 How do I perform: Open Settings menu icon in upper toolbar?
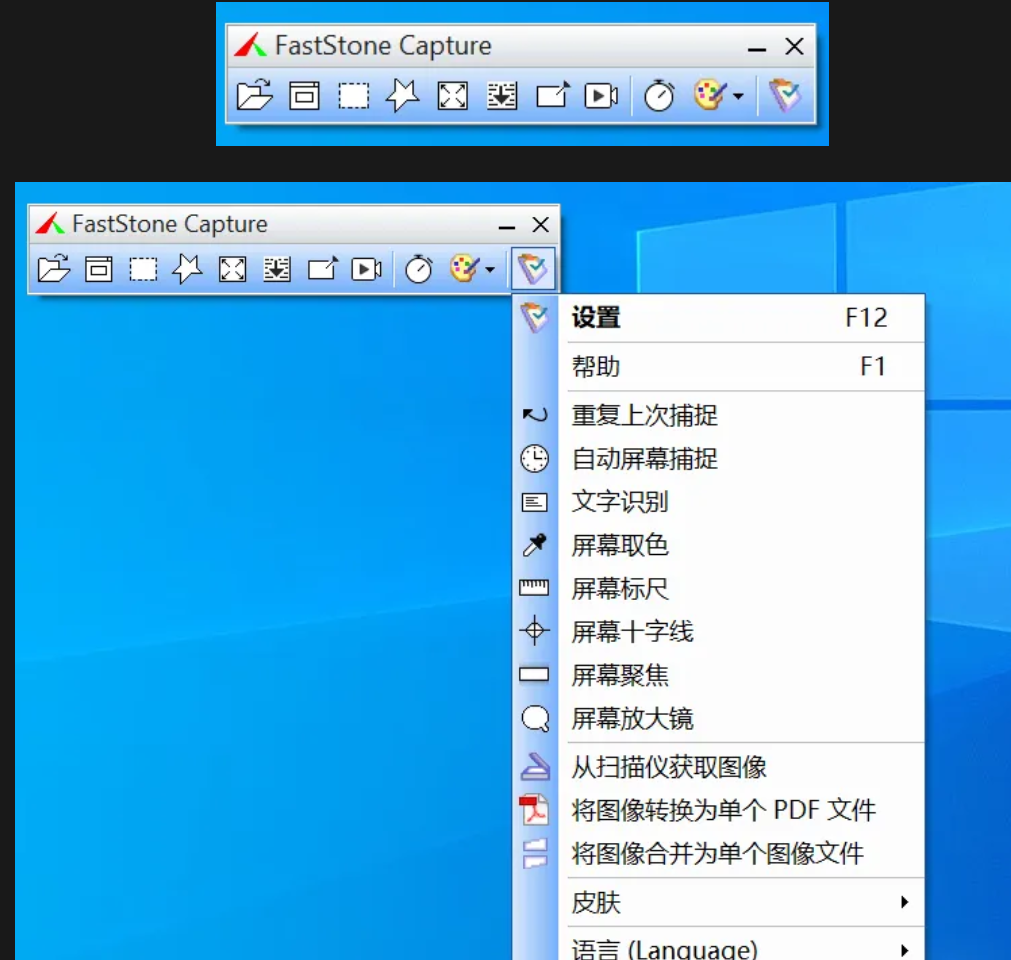785,95
